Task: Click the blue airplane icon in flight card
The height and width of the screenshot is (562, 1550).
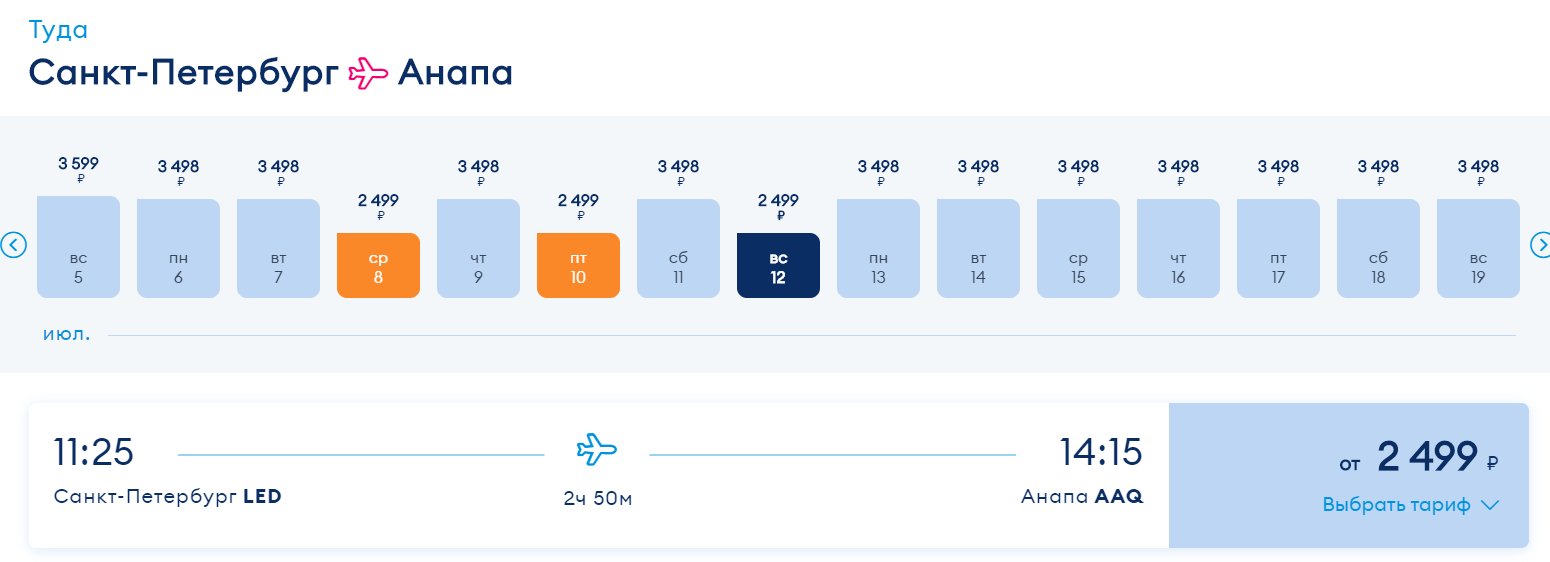Action: [x=597, y=450]
